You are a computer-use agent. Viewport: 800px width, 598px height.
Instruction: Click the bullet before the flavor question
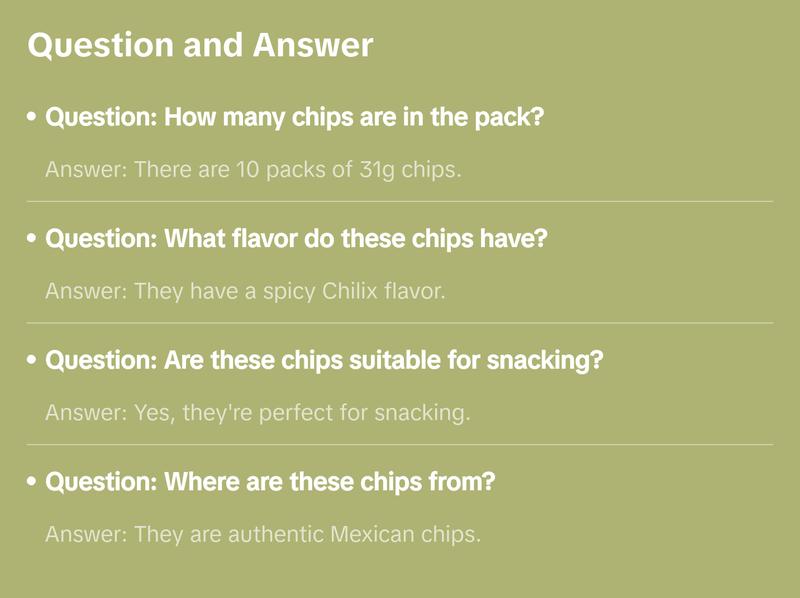point(33,240)
